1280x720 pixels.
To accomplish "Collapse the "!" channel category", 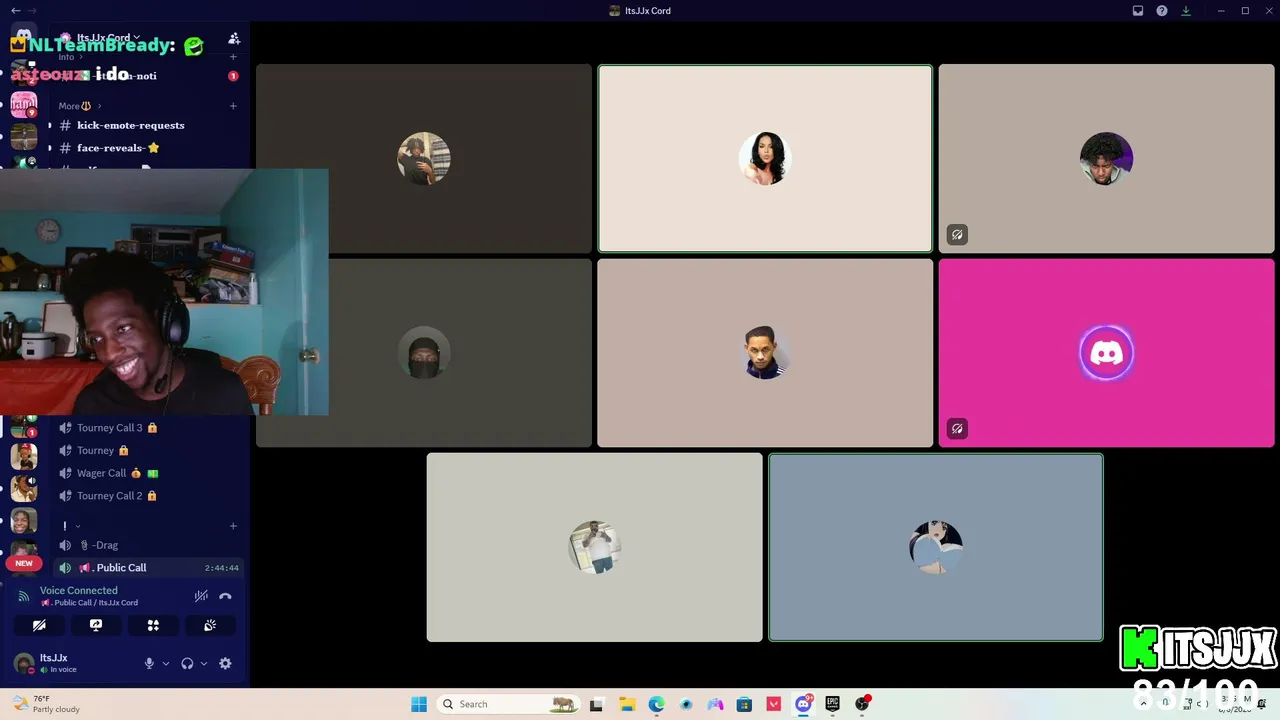I will tap(71, 526).
